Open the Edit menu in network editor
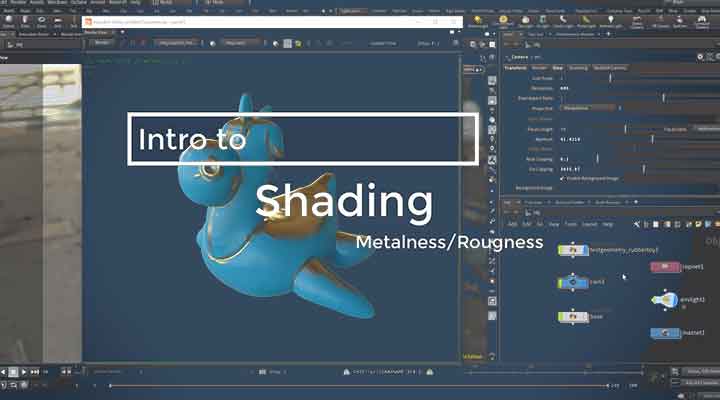 (x=527, y=225)
